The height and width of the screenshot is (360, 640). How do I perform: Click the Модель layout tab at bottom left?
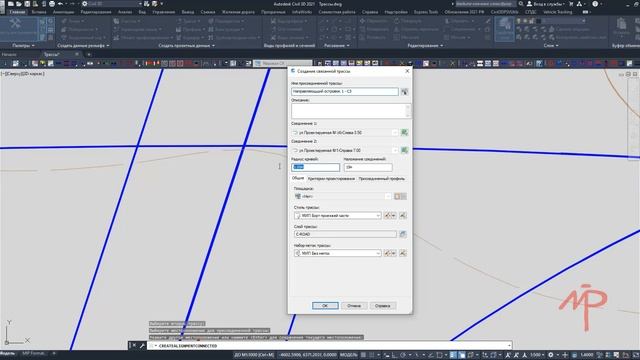point(8,353)
